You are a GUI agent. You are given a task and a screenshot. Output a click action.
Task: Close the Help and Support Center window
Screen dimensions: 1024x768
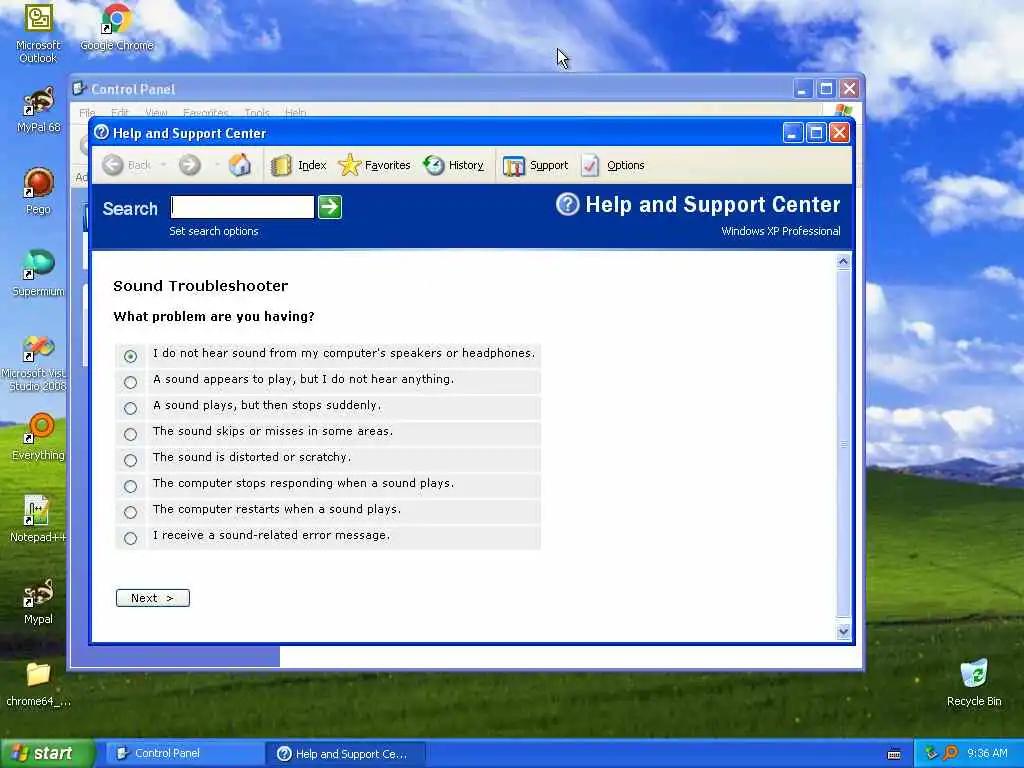(839, 133)
